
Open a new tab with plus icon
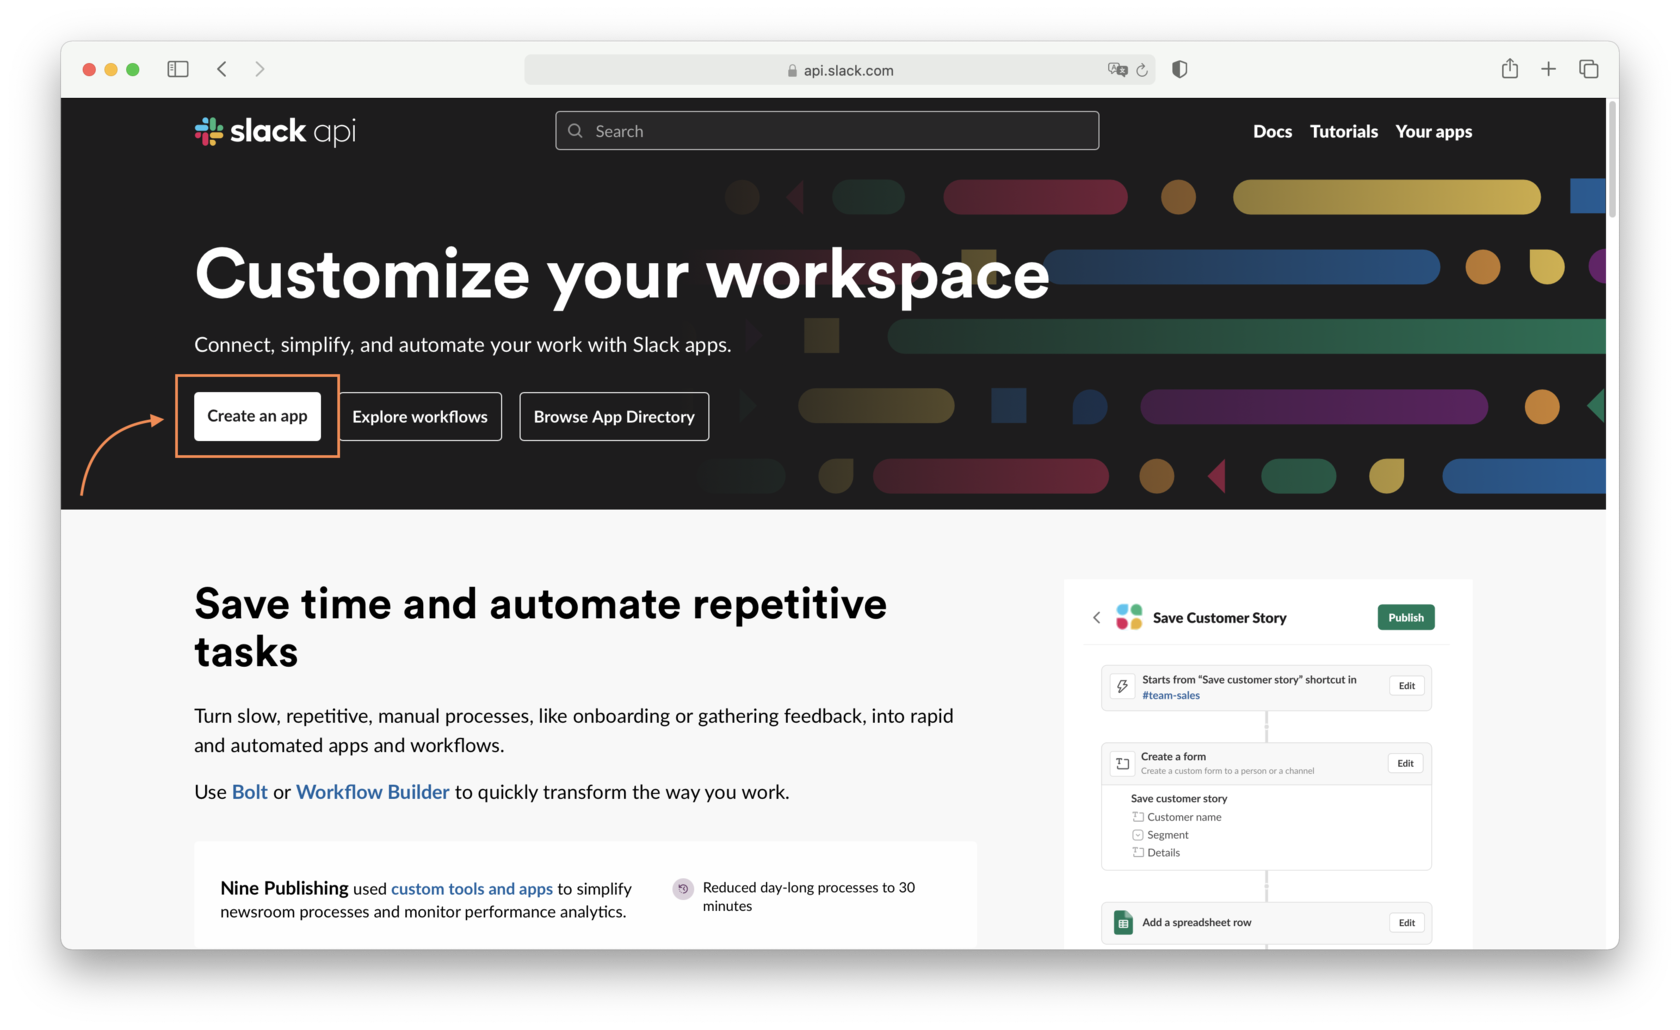point(1548,69)
